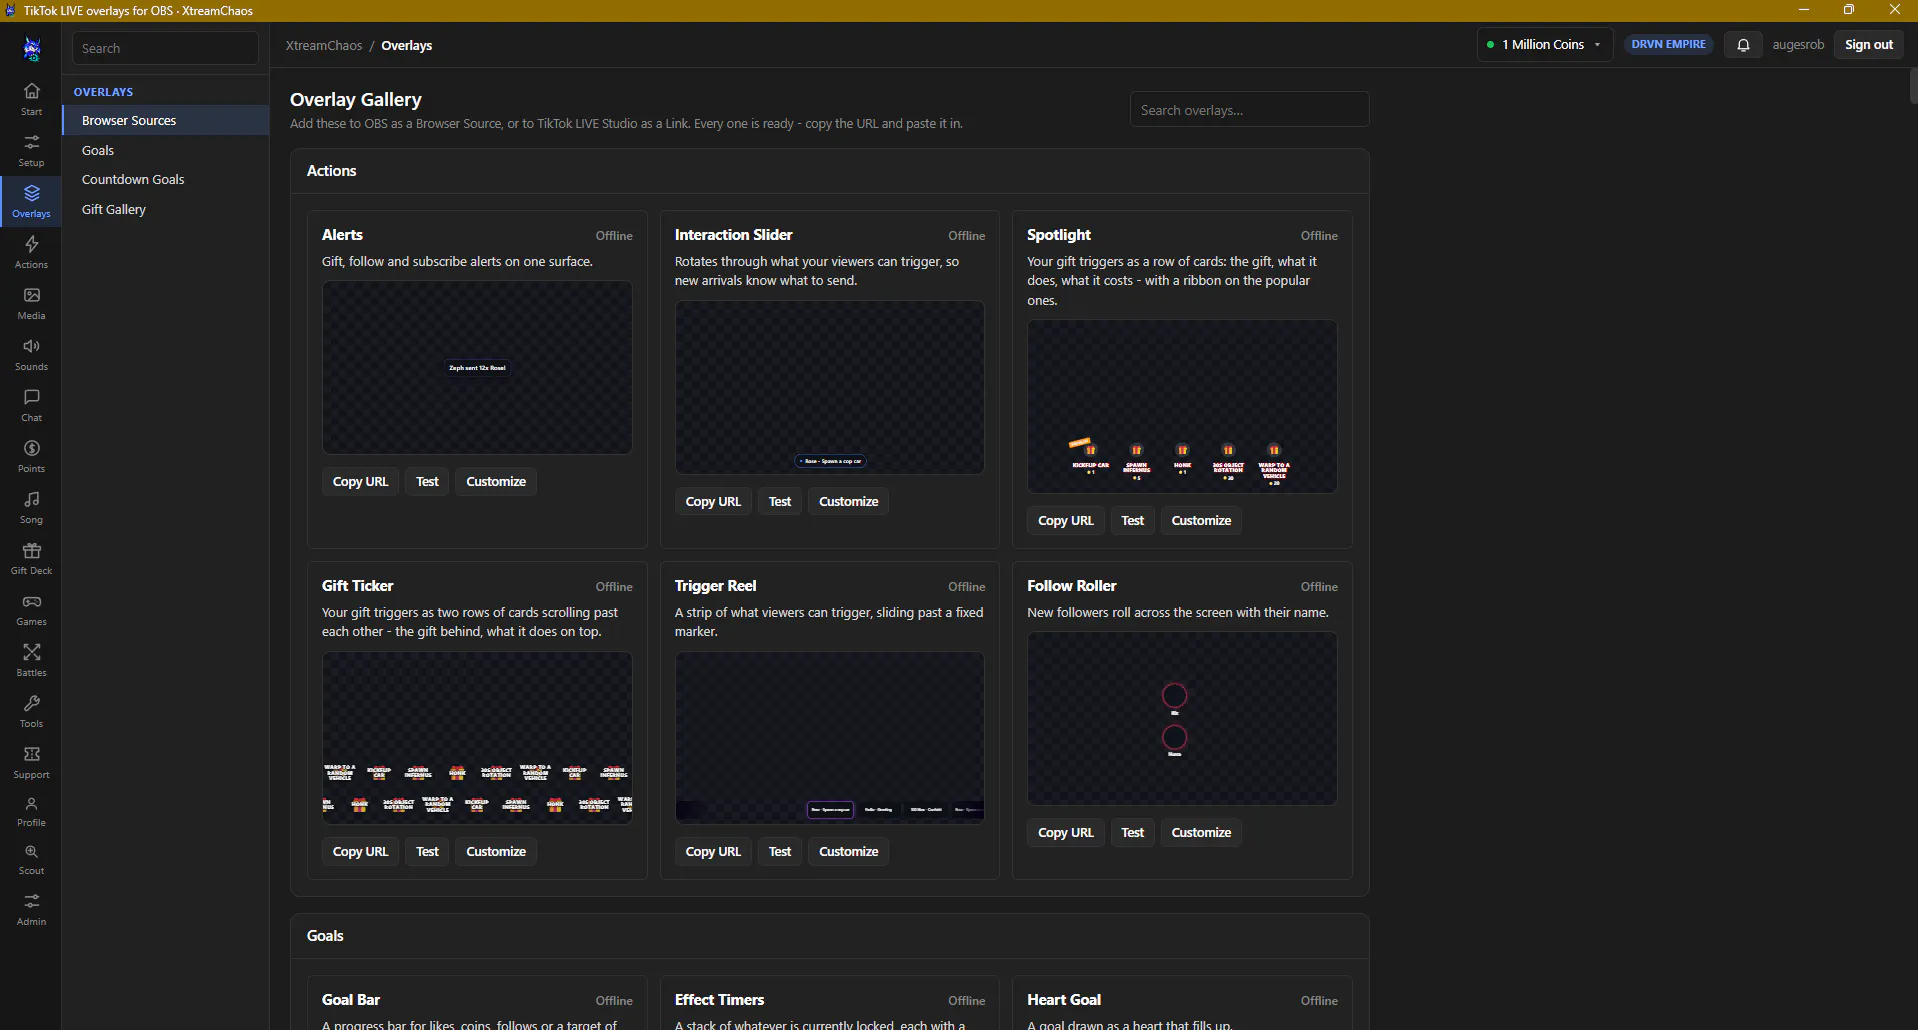1918x1030 pixels.
Task: Open the Alerts preview thumbnail
Action: click(477, 368)
